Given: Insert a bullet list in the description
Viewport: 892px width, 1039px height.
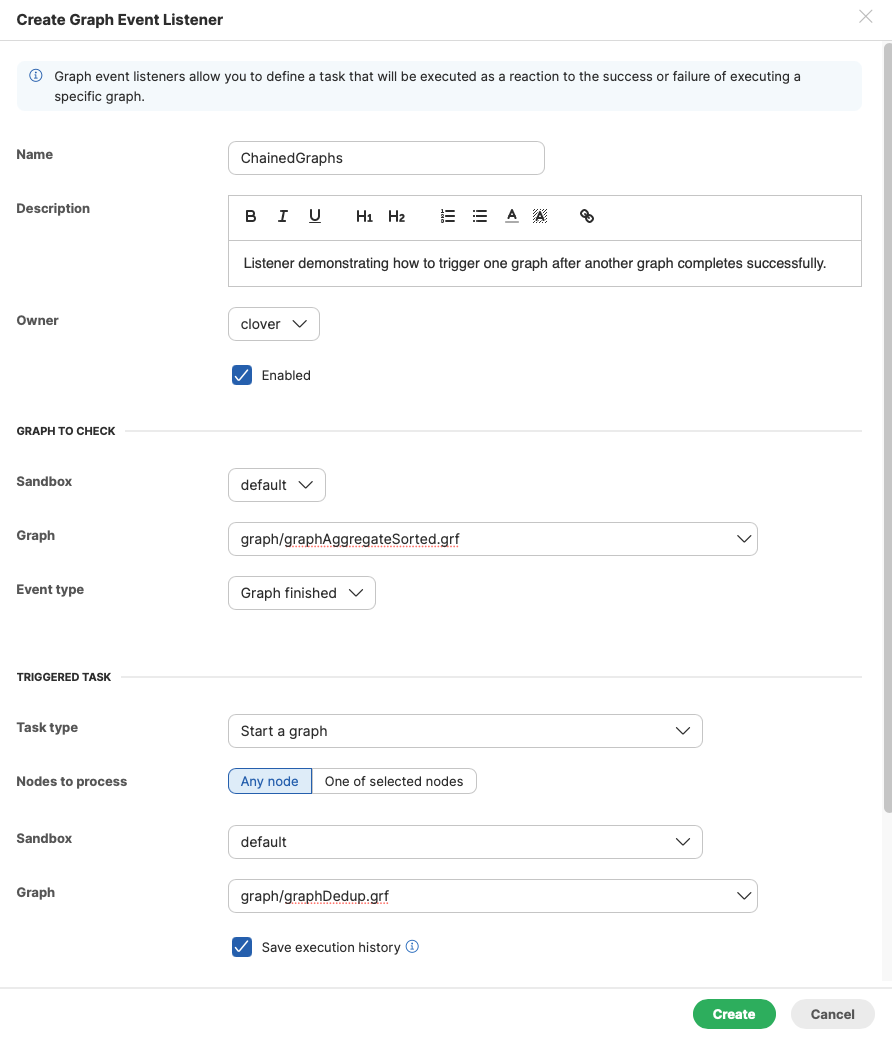Looking at the screenshot, I should click(x=479, y=216).
